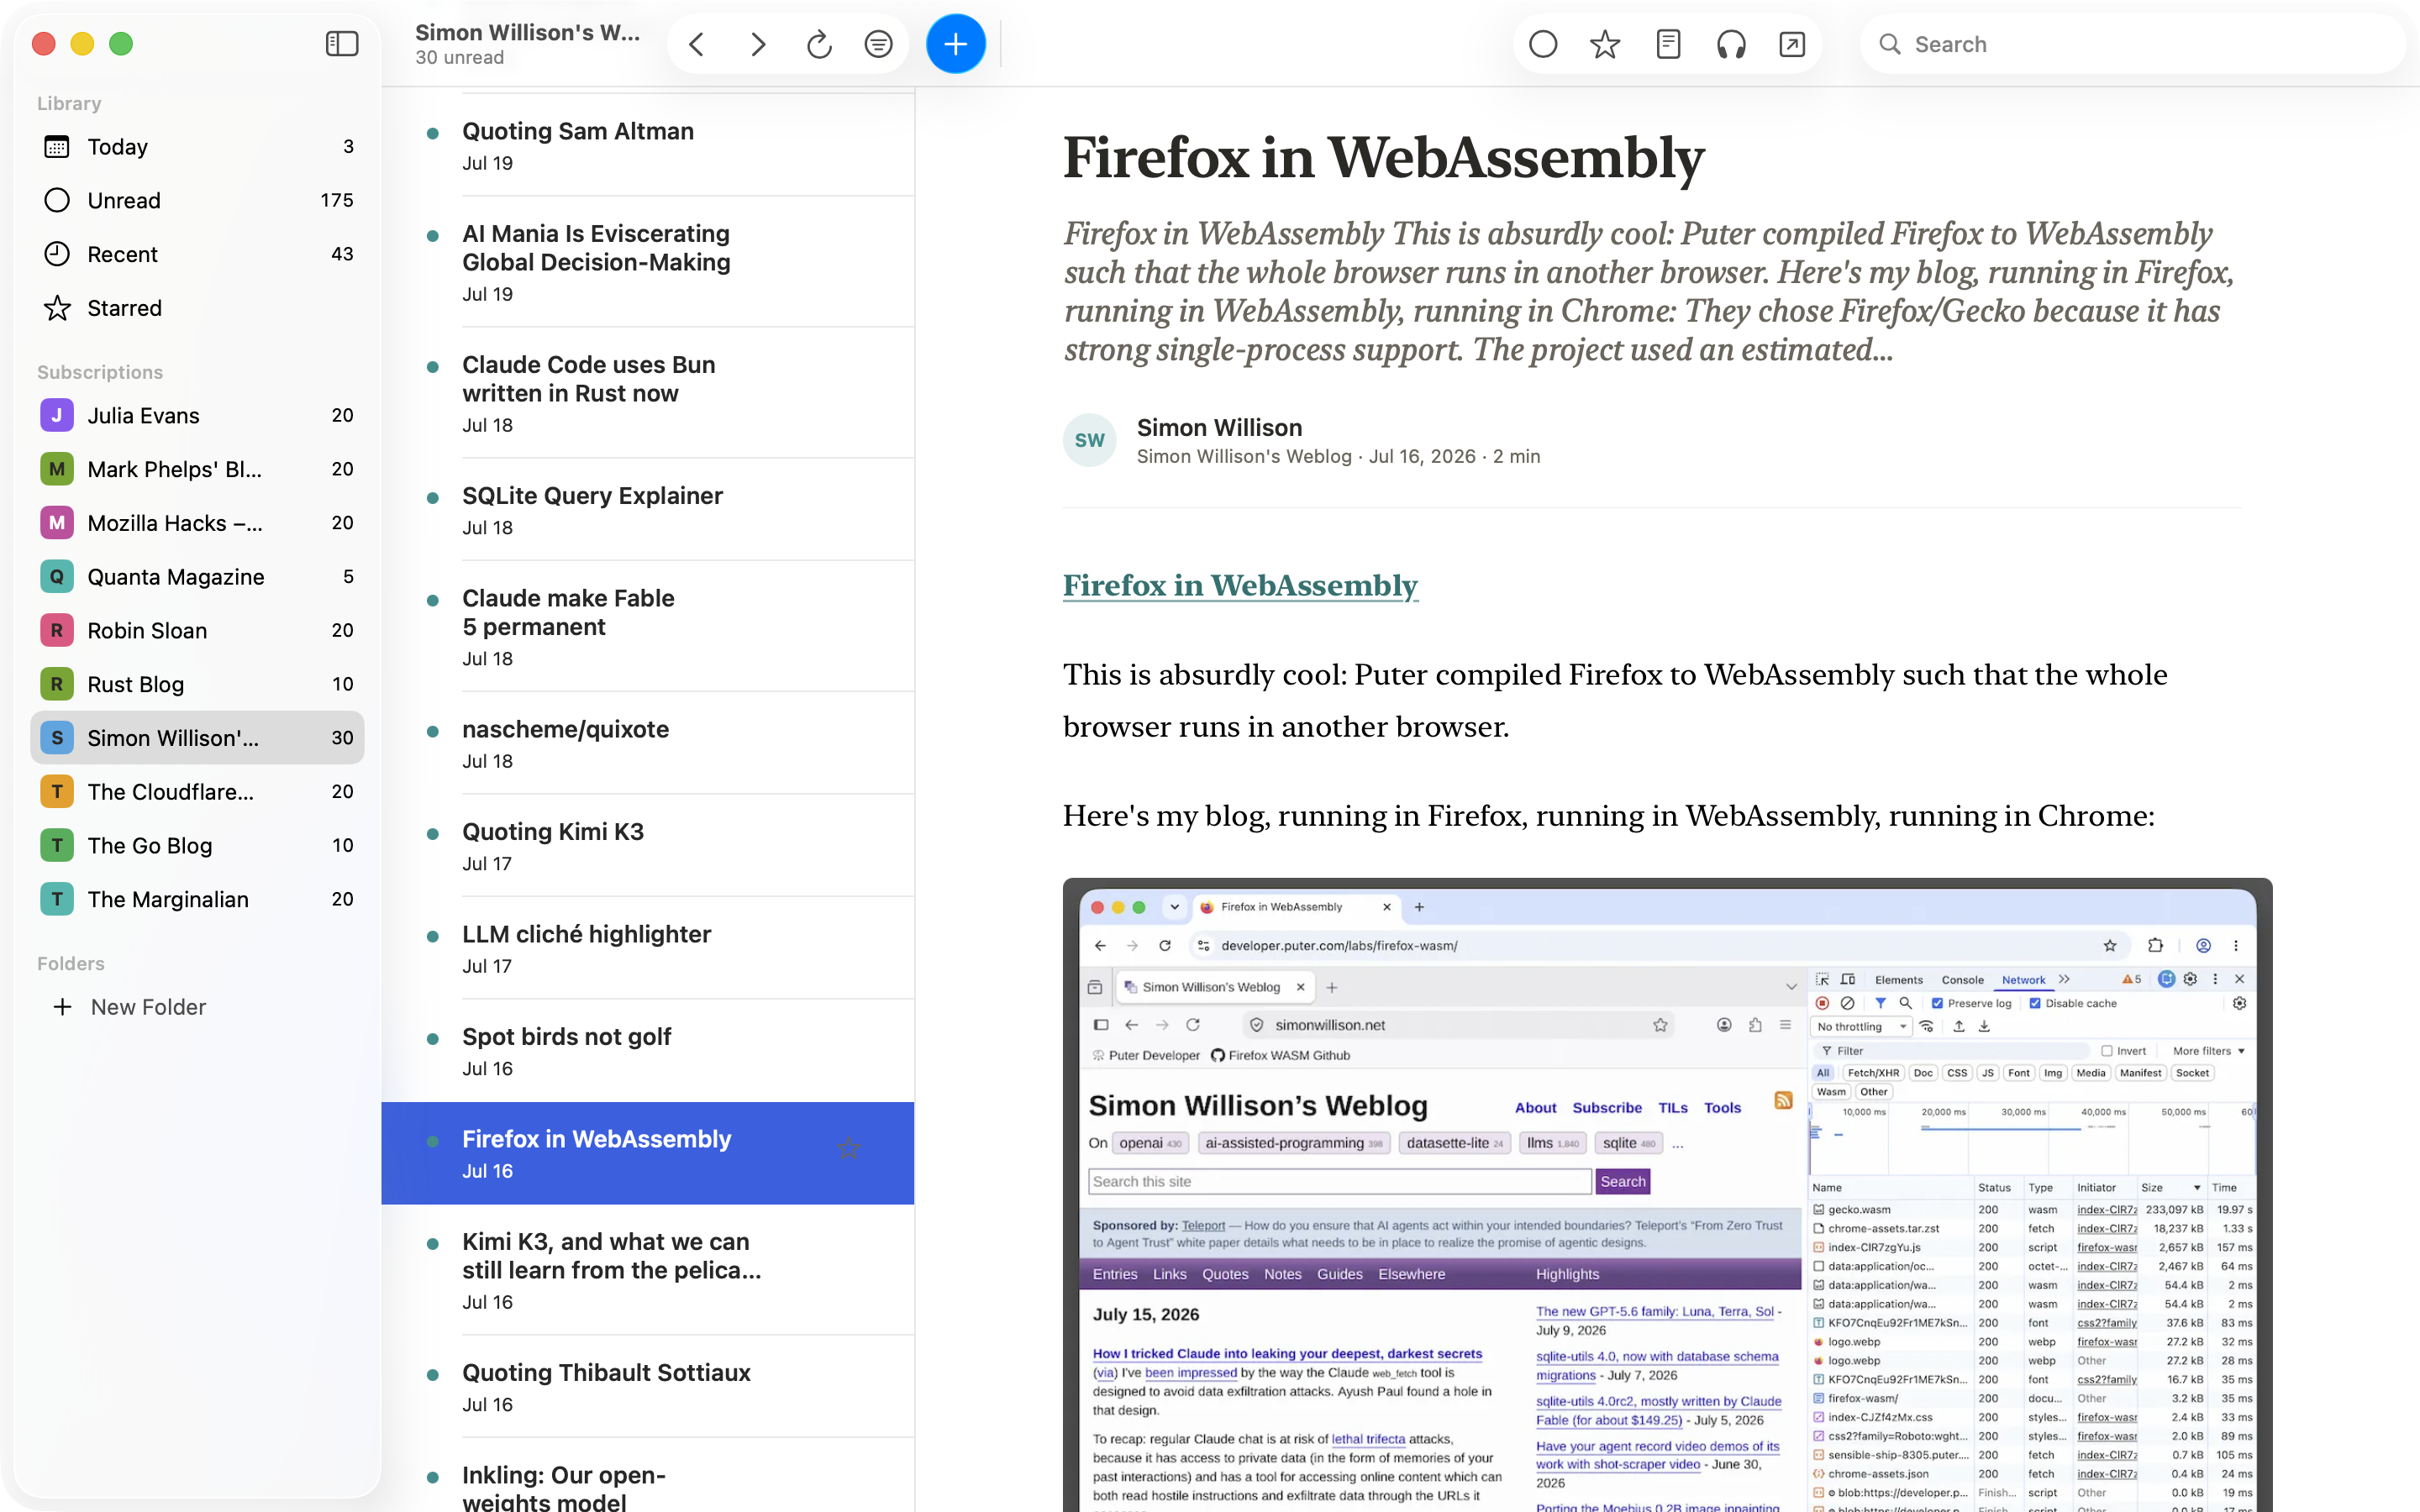Click the unread dot beside 'Quoting Kimi K3'
2420x1512 pixels.
click(x=433, y=834)
